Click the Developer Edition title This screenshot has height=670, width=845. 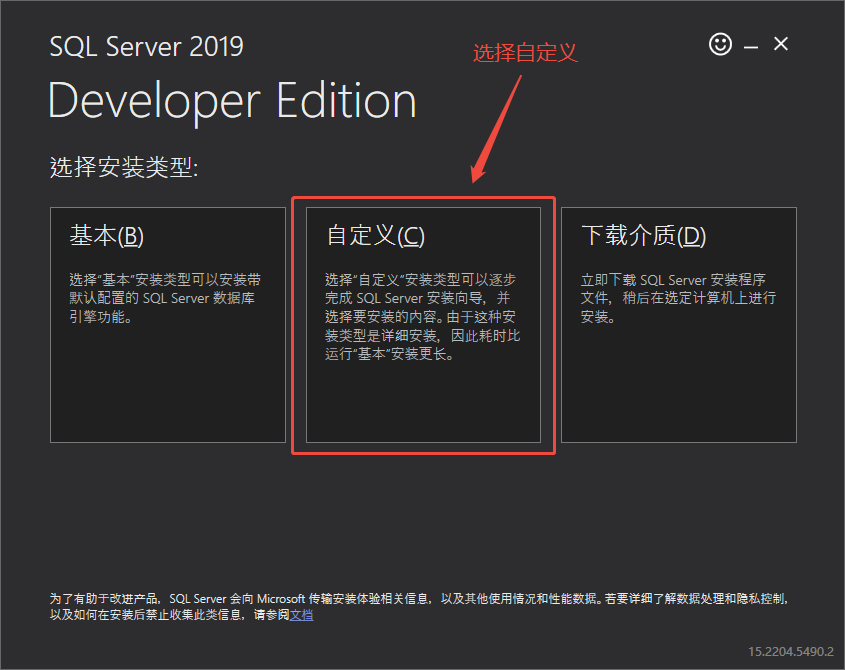[x=232, y=101]
